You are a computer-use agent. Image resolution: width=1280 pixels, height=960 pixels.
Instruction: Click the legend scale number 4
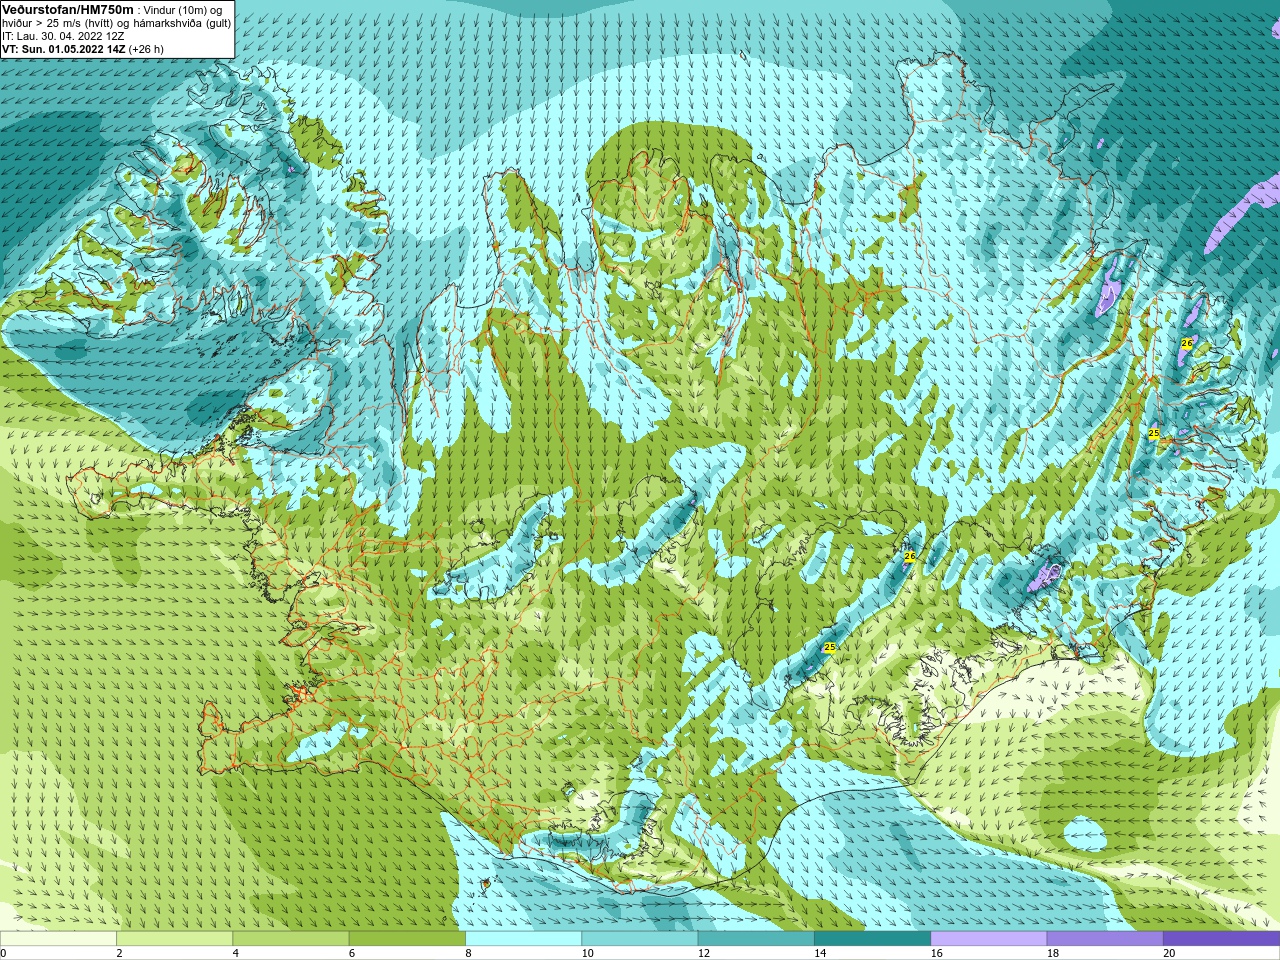point(235,953)
